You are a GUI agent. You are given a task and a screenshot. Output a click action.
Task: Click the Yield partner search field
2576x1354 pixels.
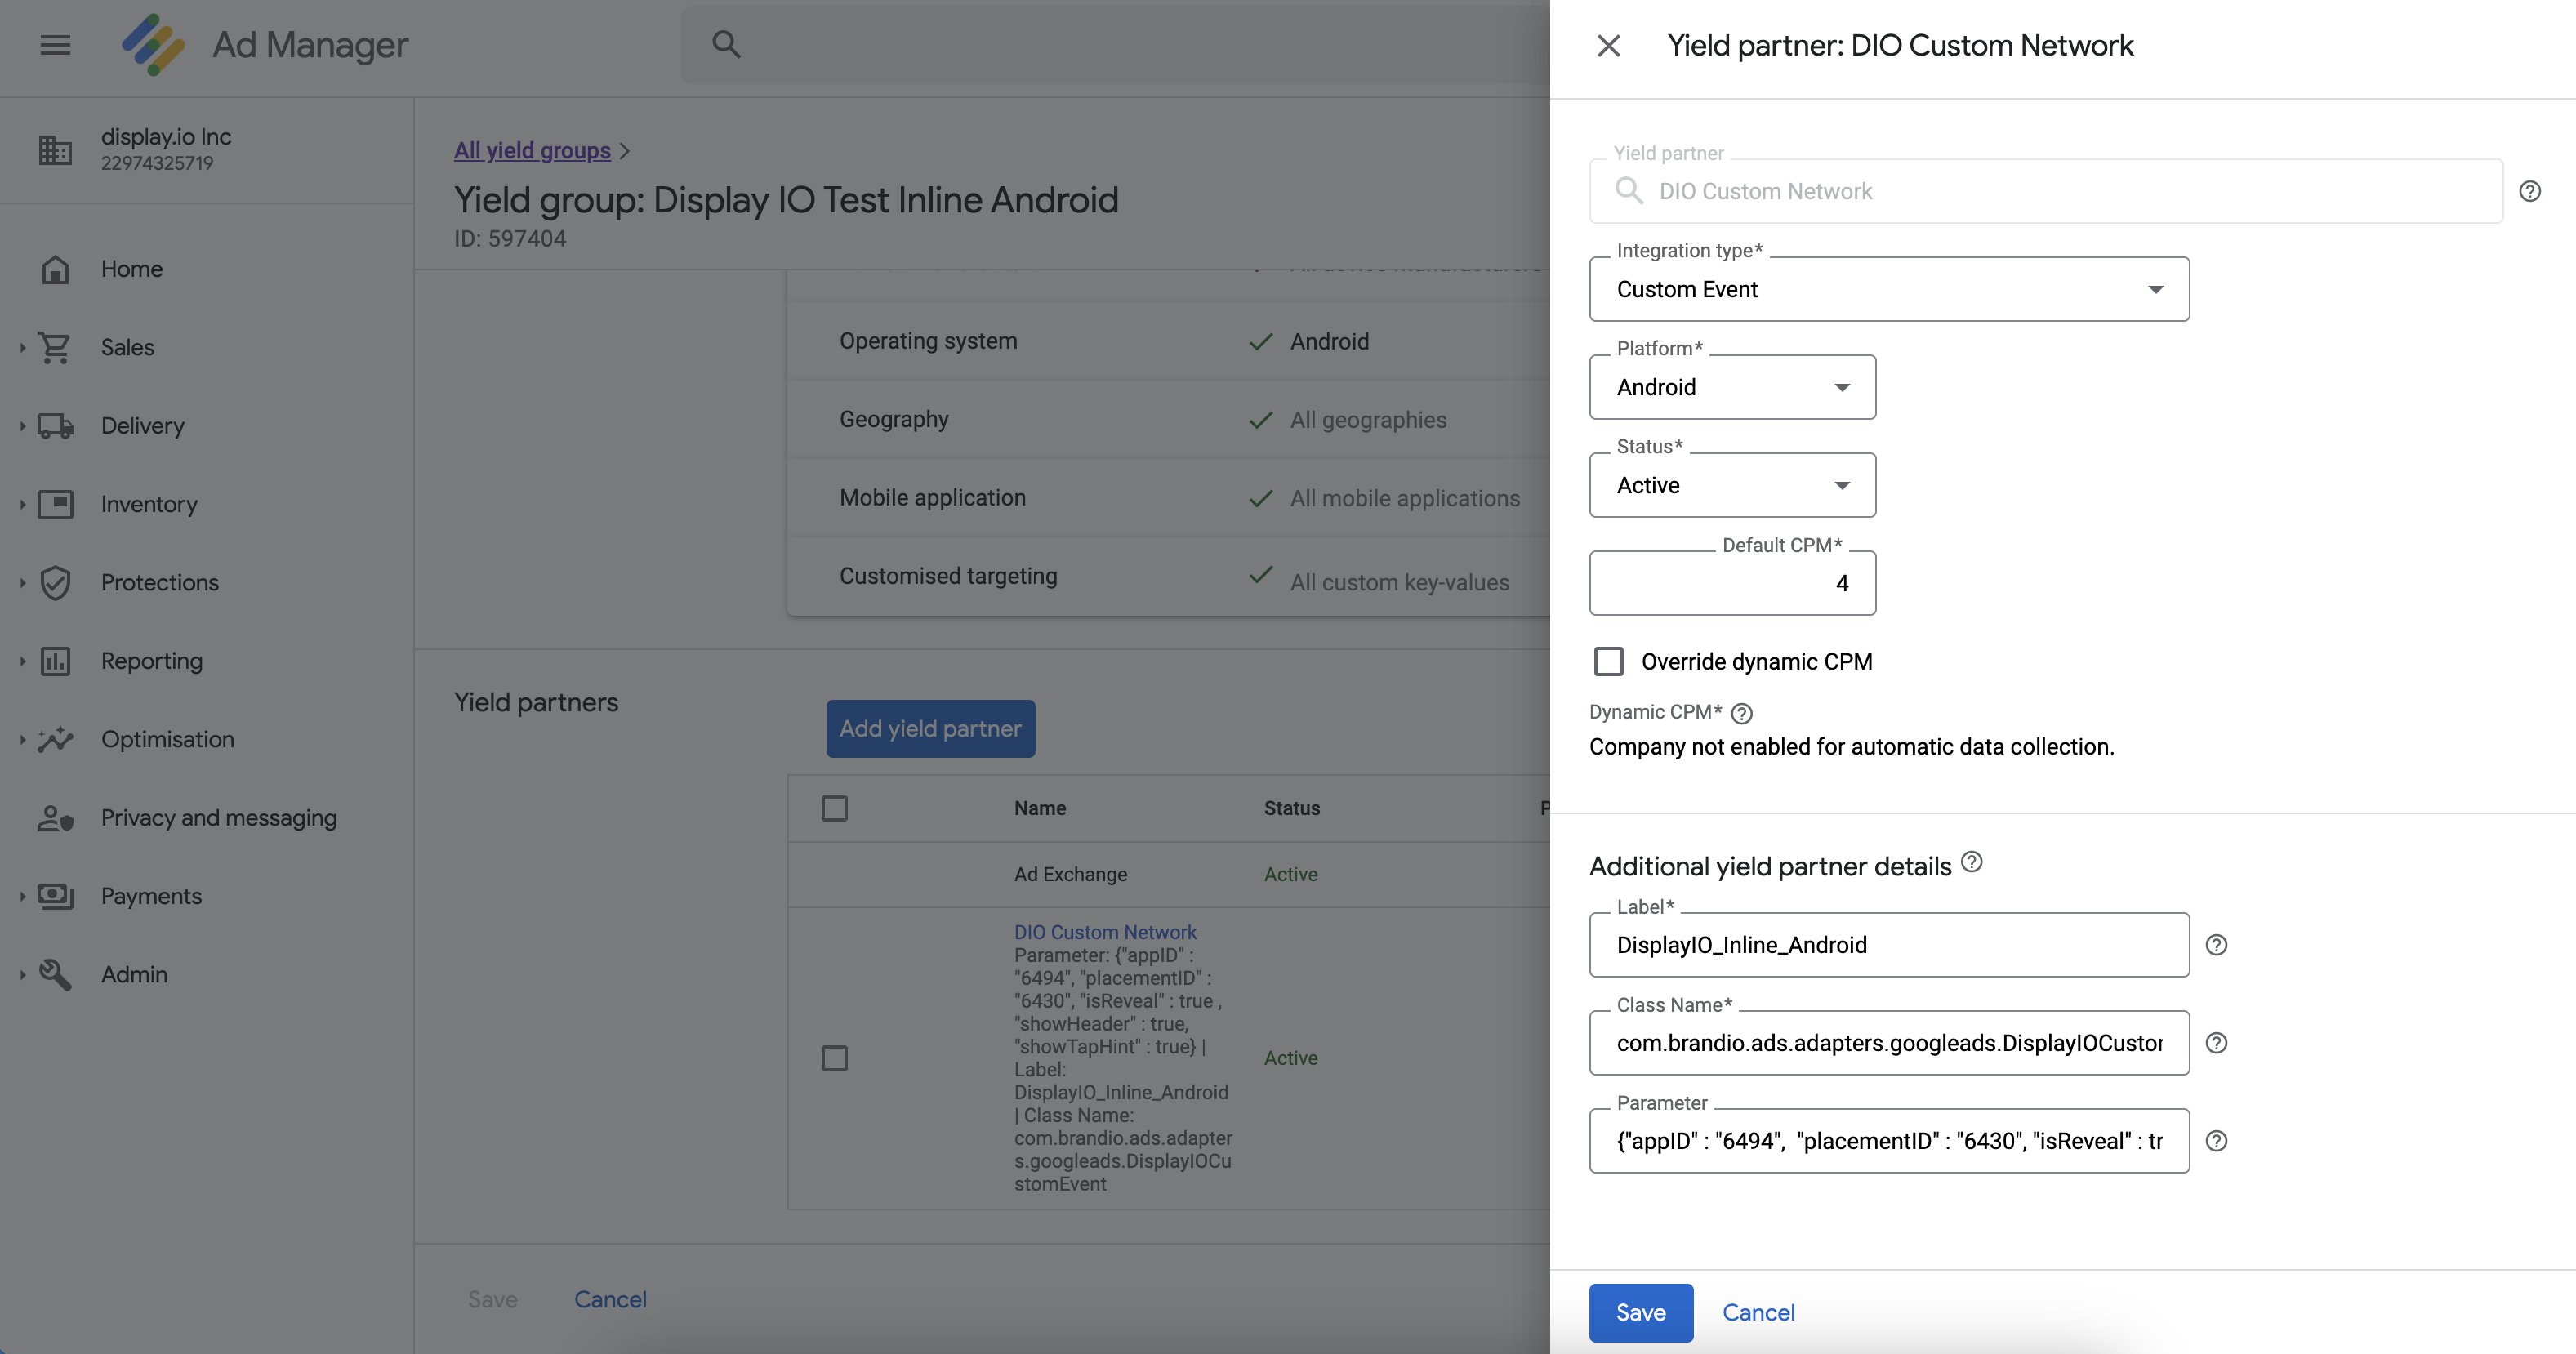pos(2046,191)
